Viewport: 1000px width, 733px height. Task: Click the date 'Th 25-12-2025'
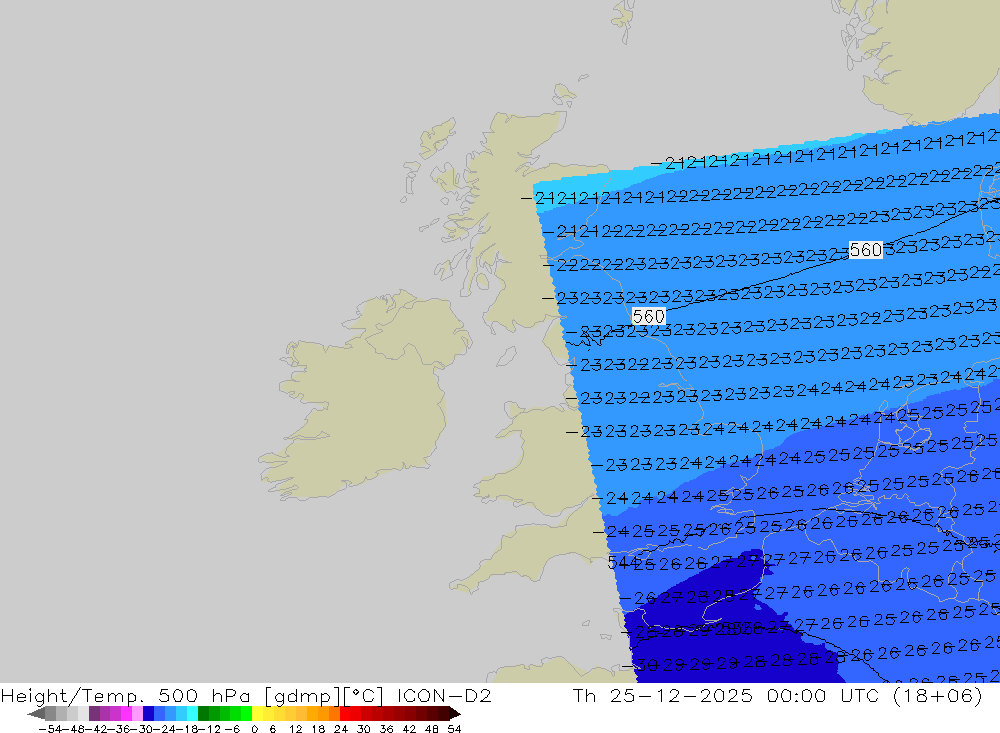point(663,695)
